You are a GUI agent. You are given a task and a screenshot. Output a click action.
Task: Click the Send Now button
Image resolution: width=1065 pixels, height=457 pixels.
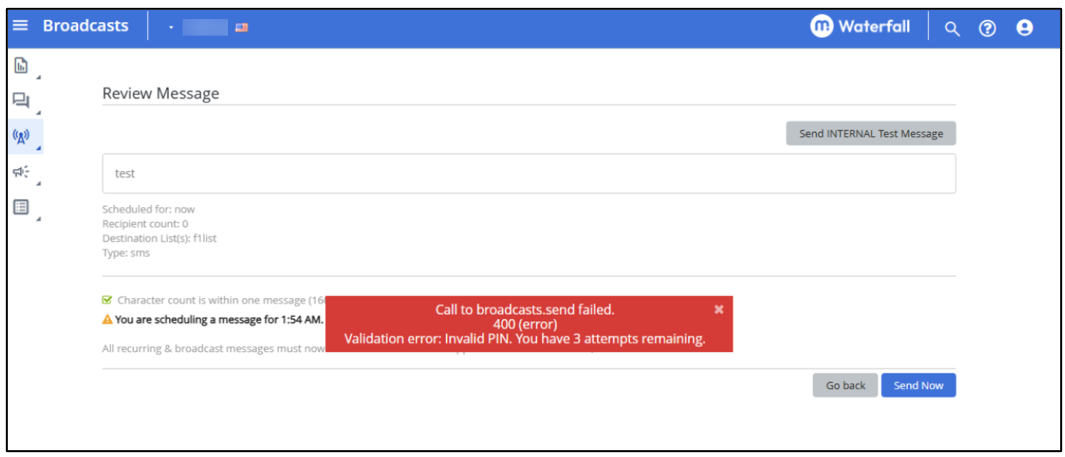coord(918,386)
